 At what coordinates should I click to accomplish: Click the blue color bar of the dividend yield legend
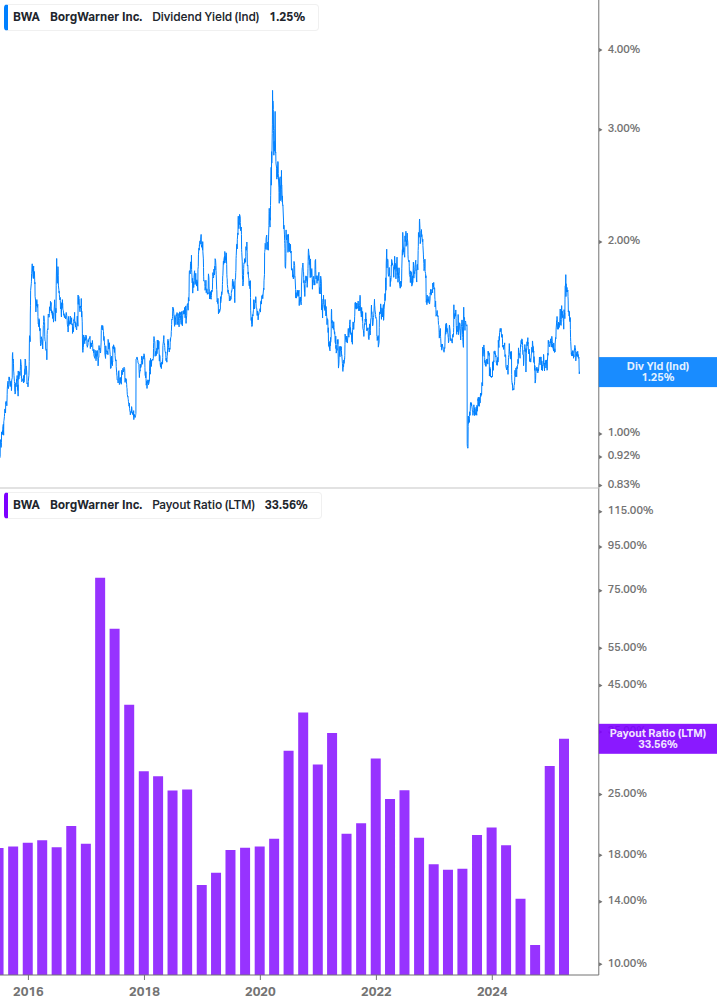(x=6, y=17)
